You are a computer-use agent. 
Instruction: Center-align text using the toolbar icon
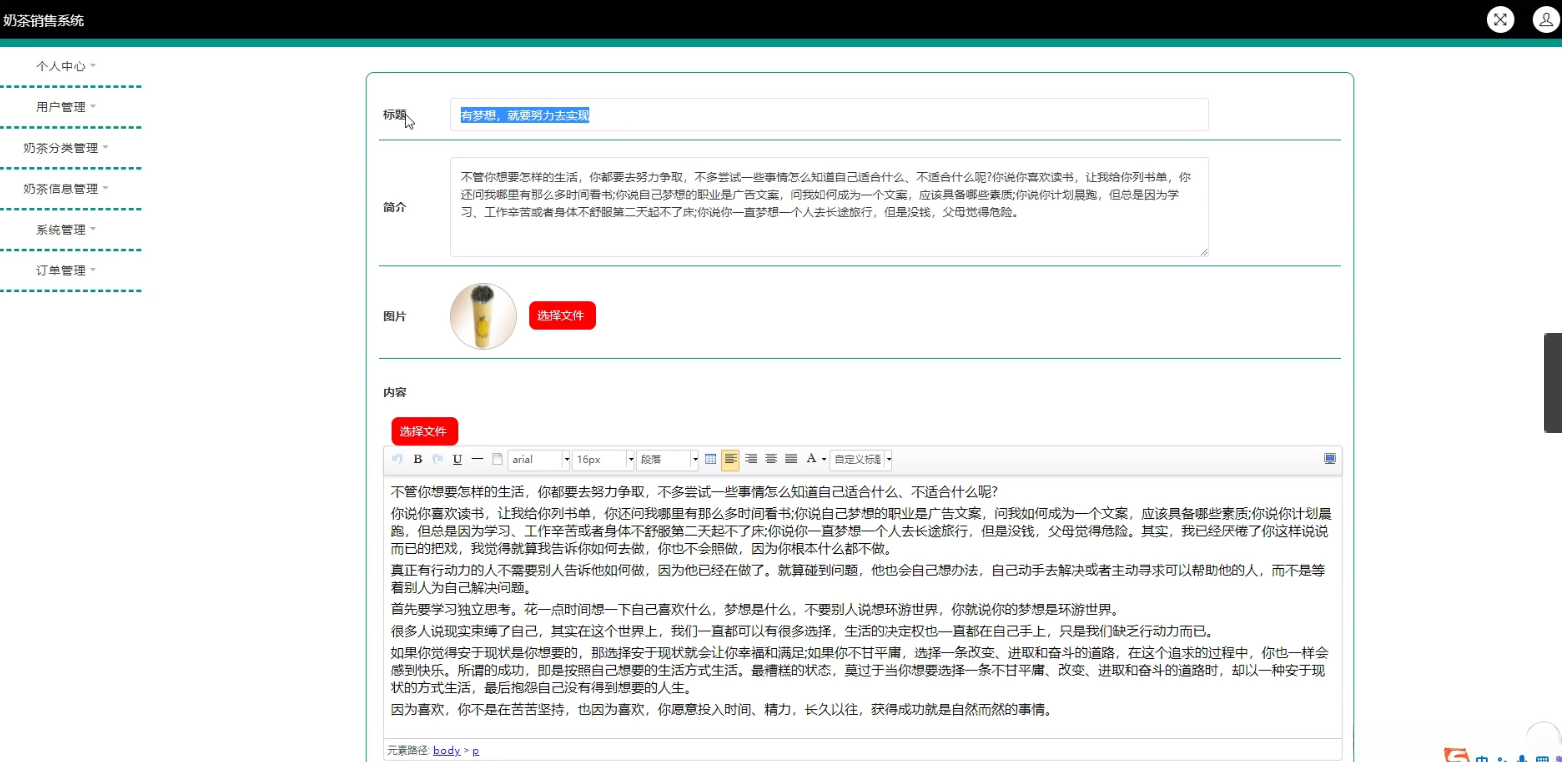pos(771,459)
